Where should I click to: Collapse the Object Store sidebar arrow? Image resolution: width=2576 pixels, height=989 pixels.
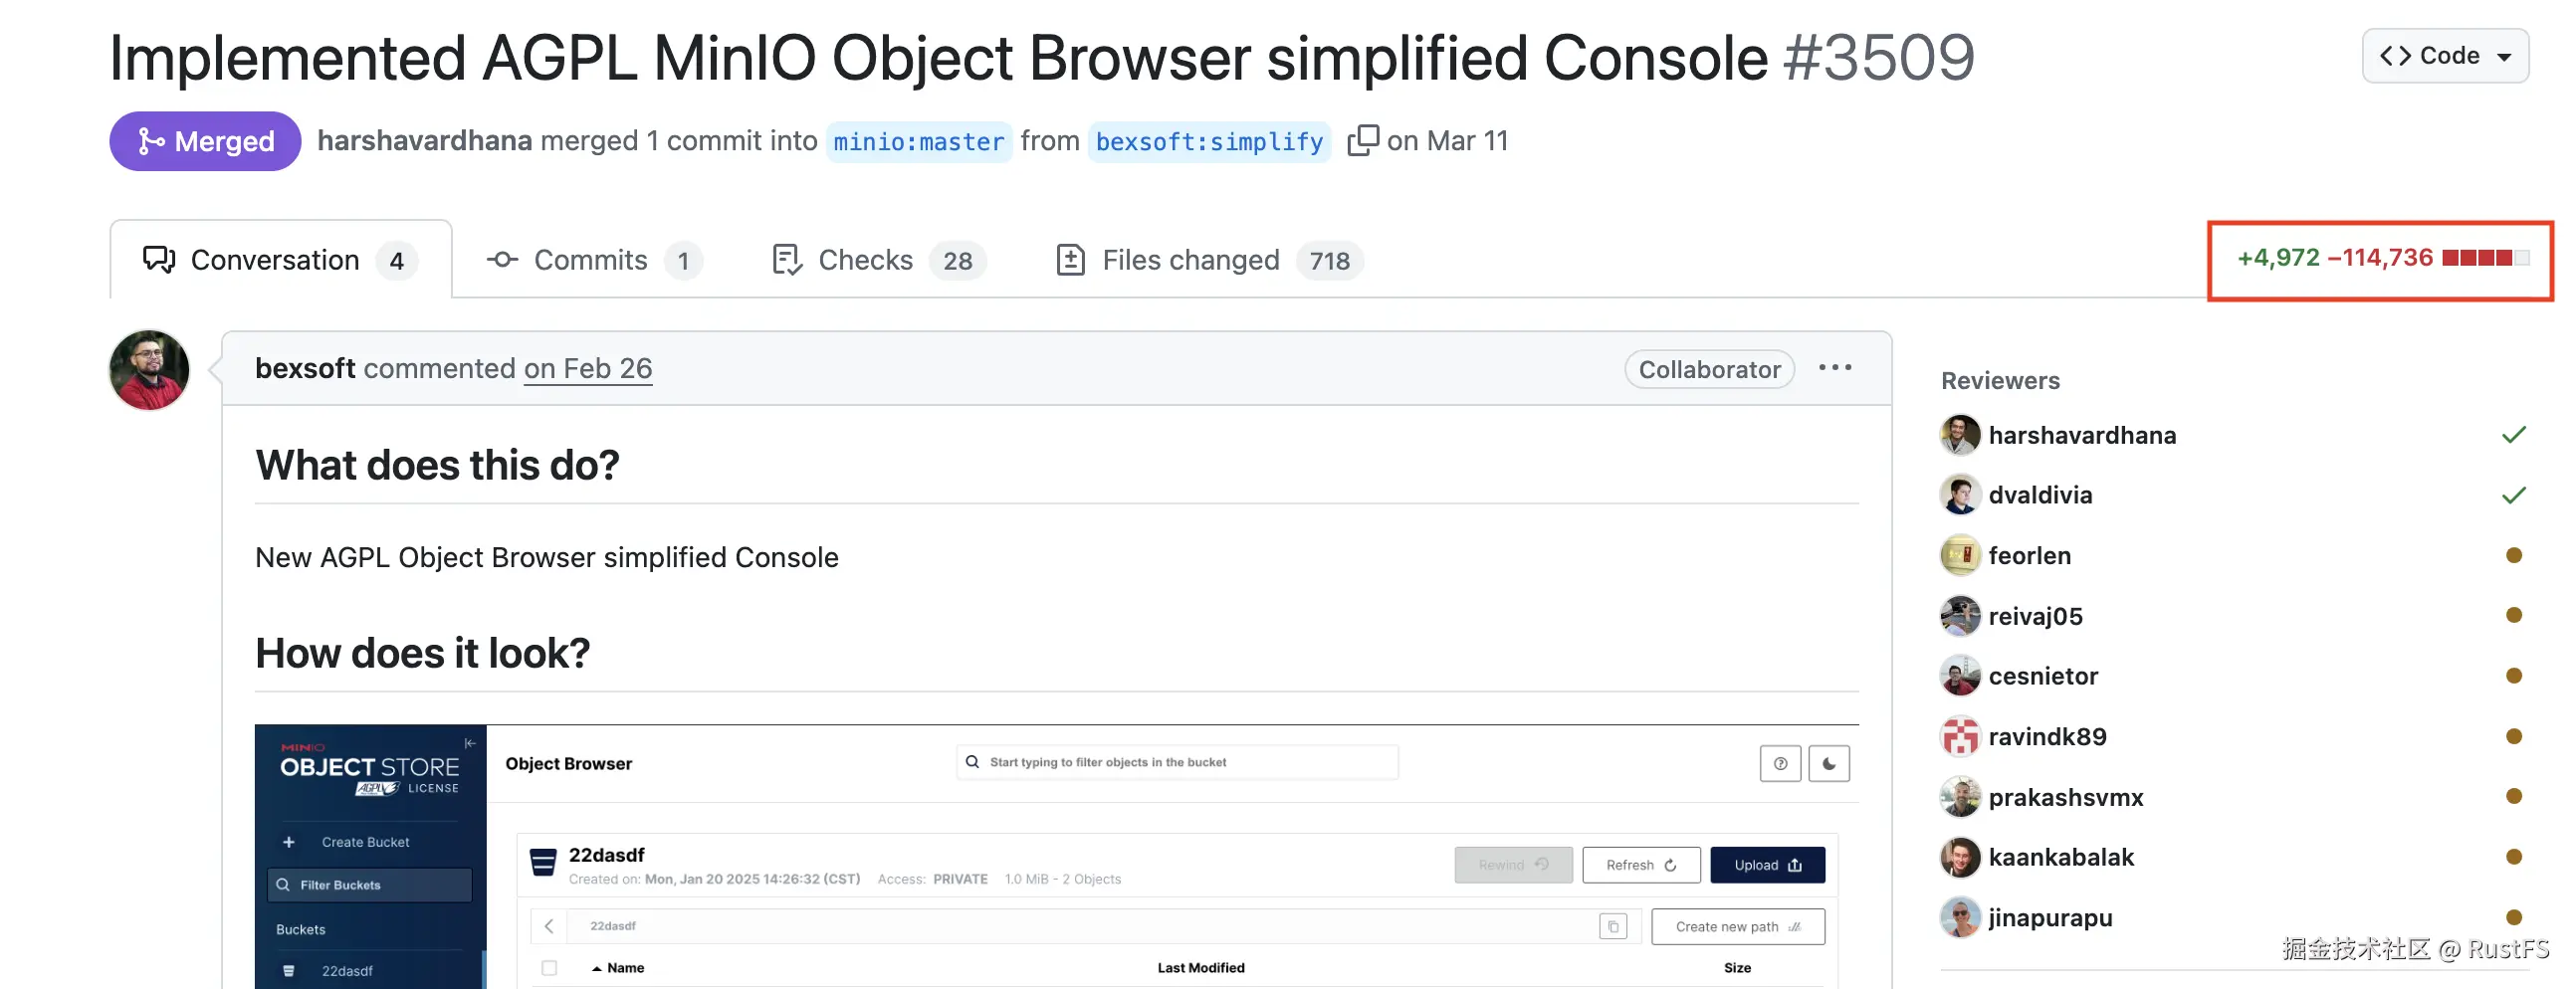coord(470,744)
